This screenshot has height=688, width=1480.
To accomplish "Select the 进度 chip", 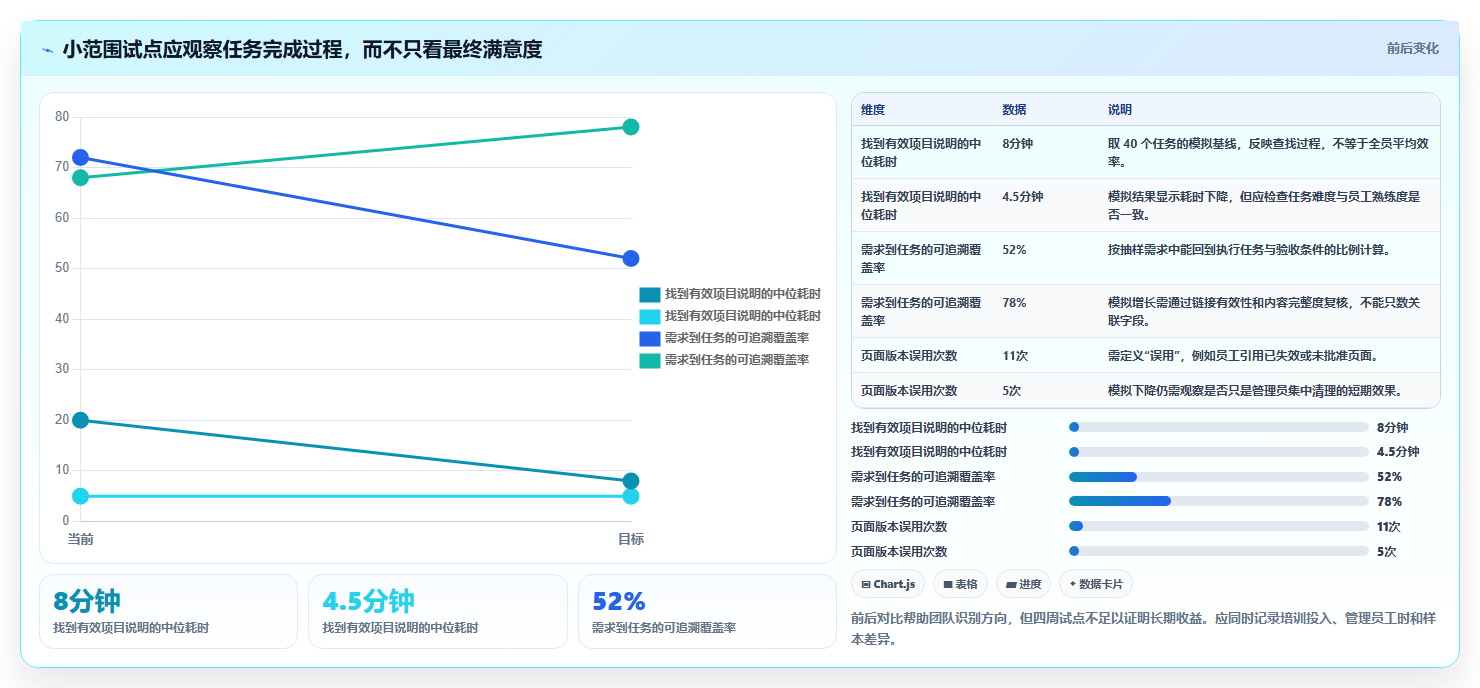I will 1023,584.
